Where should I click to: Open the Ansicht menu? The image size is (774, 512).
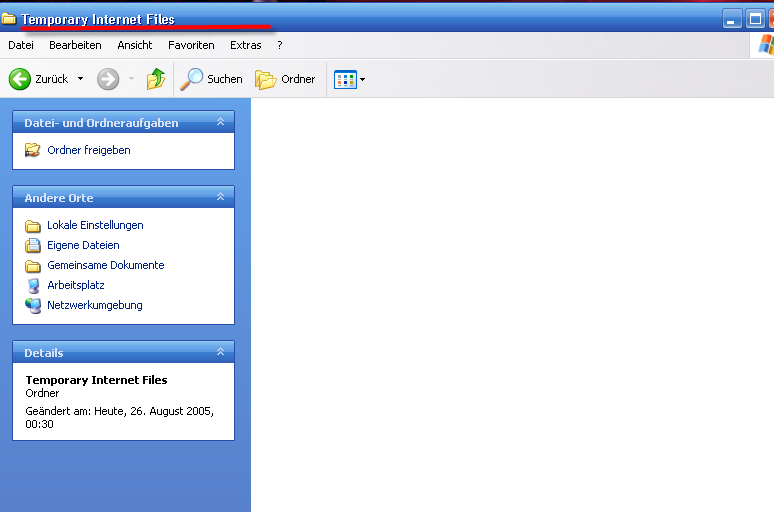click(135, 45)
